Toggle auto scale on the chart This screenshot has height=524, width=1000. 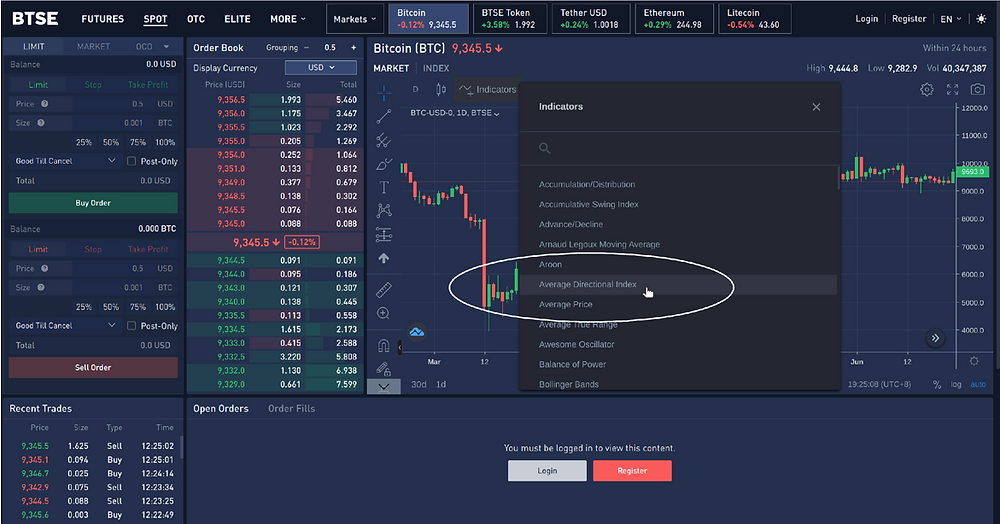point(978,384)
